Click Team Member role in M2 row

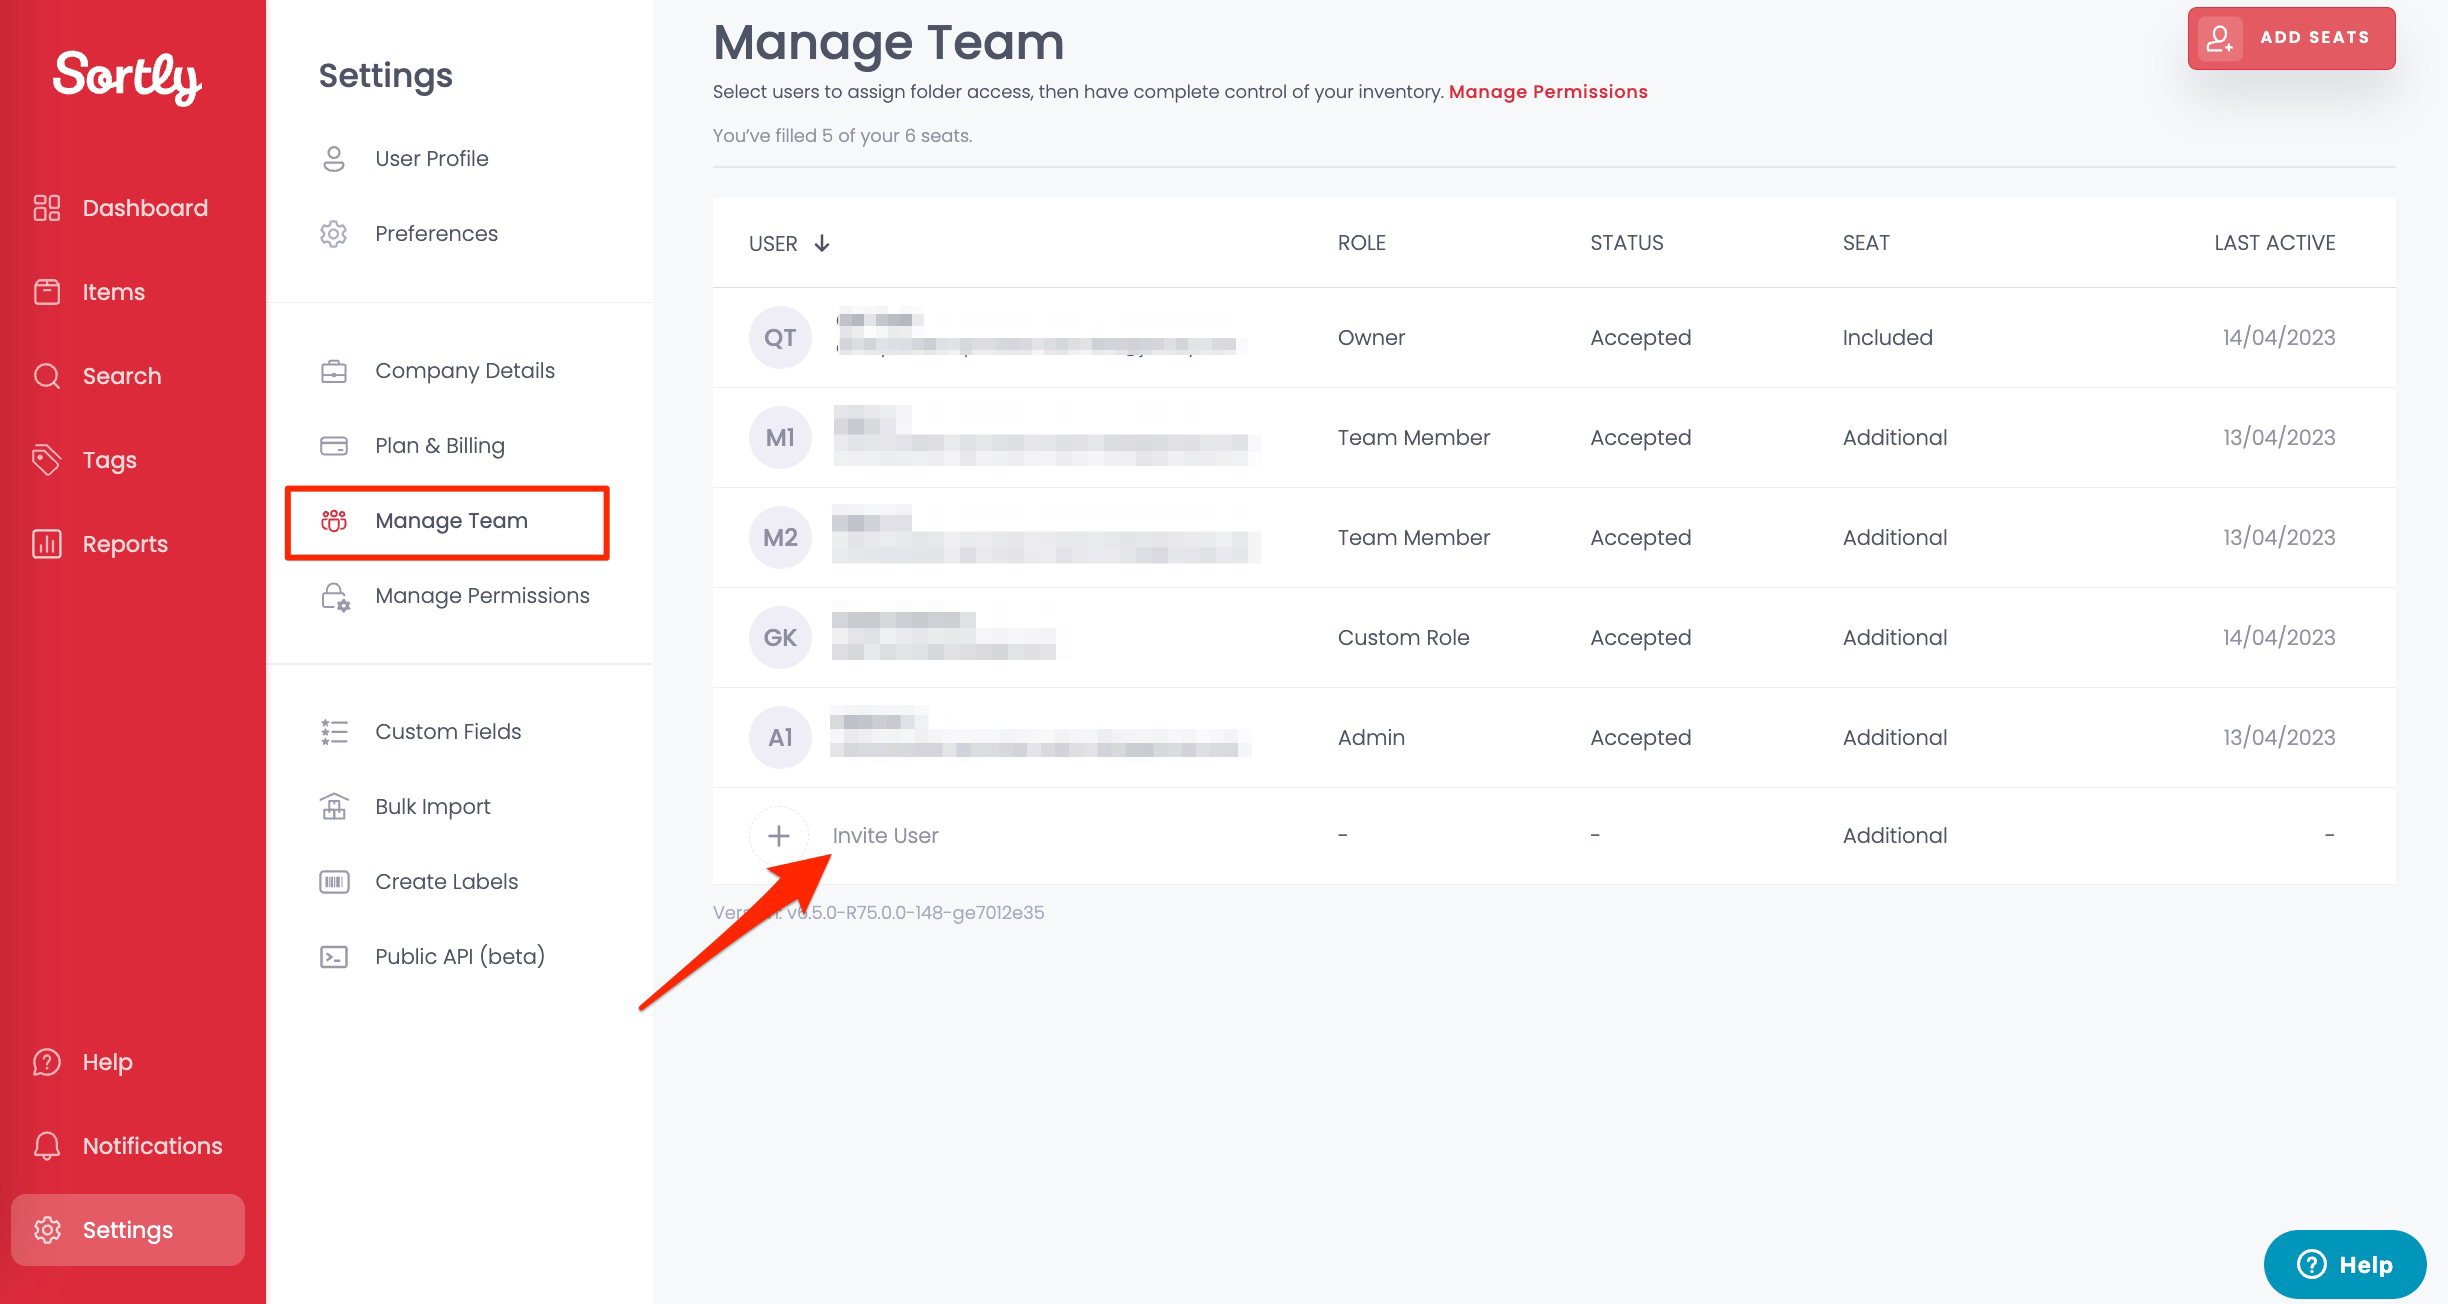tap(1413, 538)
